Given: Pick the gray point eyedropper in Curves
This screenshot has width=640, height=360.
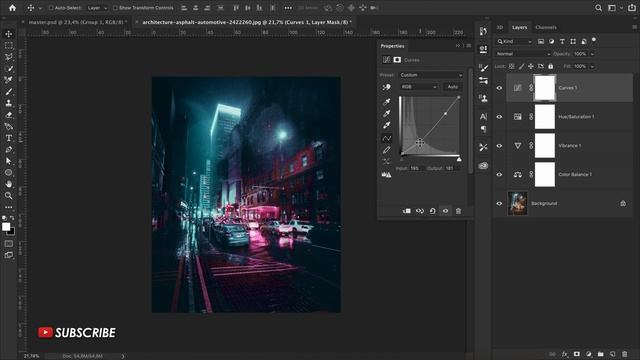Looking at the screenshot, I should click(x=386, y=113).
